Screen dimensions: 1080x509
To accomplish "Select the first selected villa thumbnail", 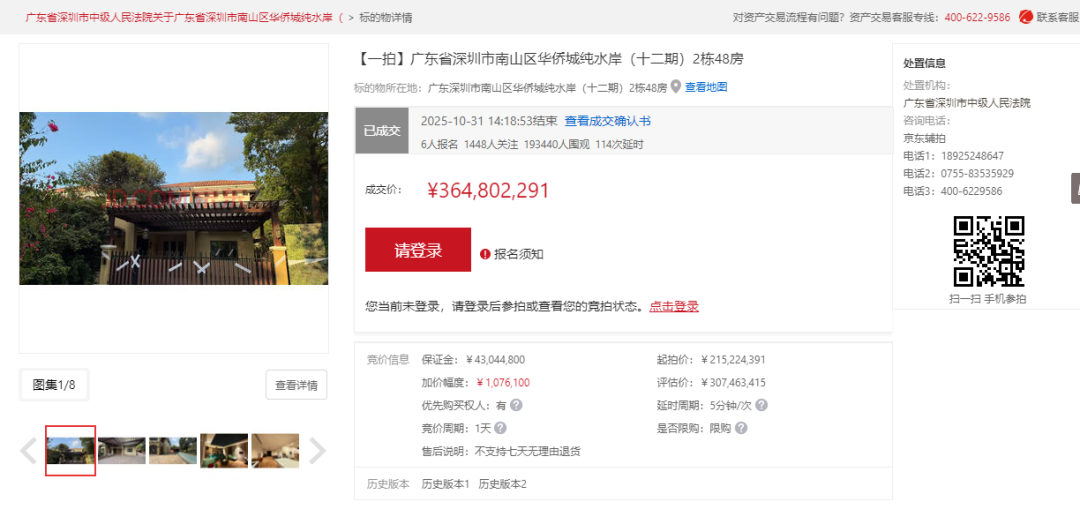I will 71,451.
